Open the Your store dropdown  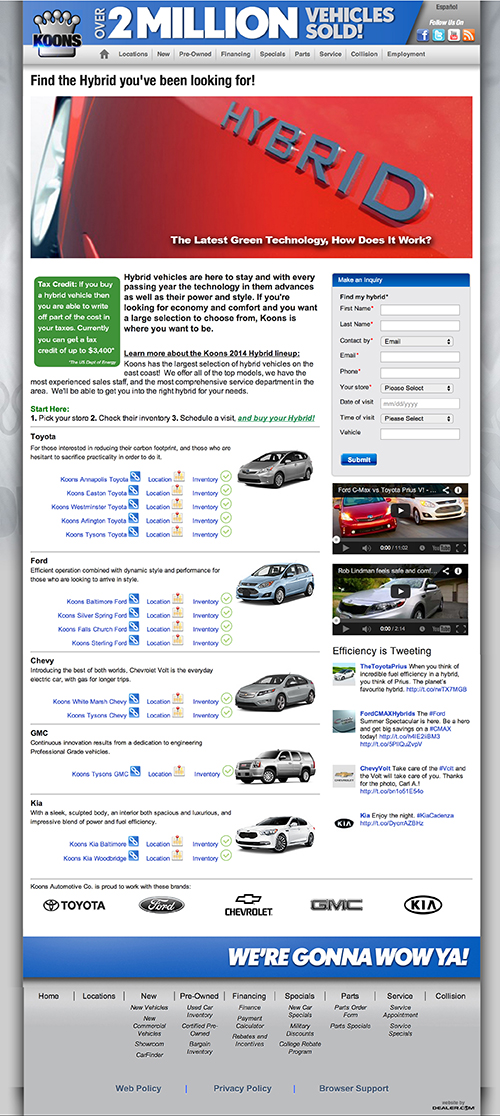pos(417,388)
